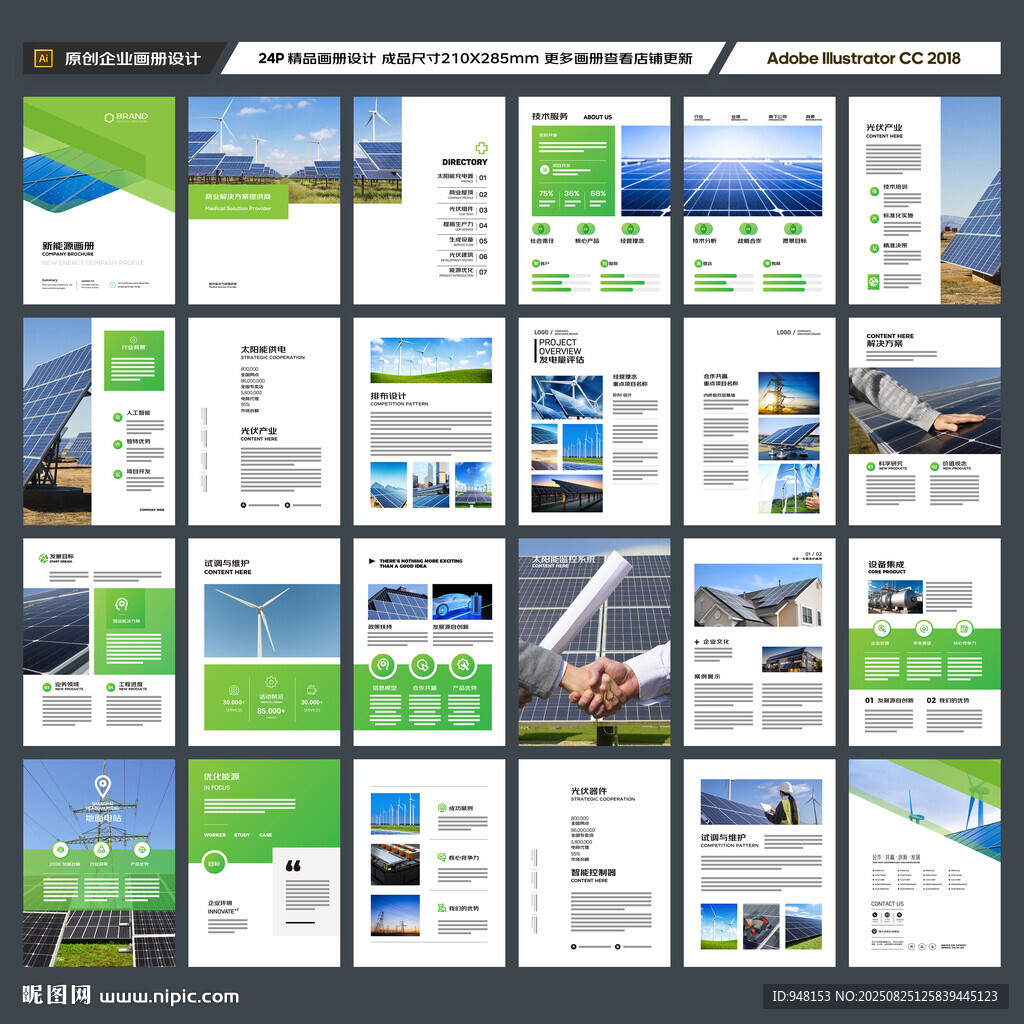Click the 太阳能供电 heading

[263, 349]
